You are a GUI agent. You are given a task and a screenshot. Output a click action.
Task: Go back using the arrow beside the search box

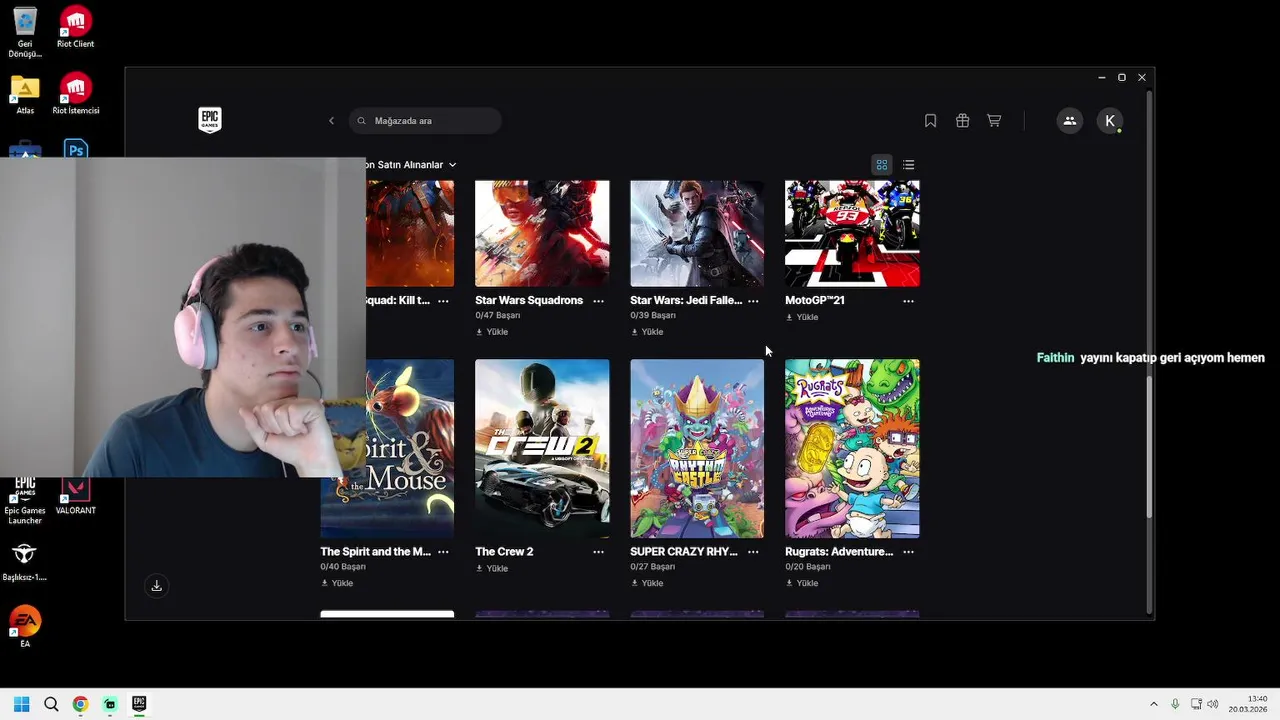click(x=331, y=121)
